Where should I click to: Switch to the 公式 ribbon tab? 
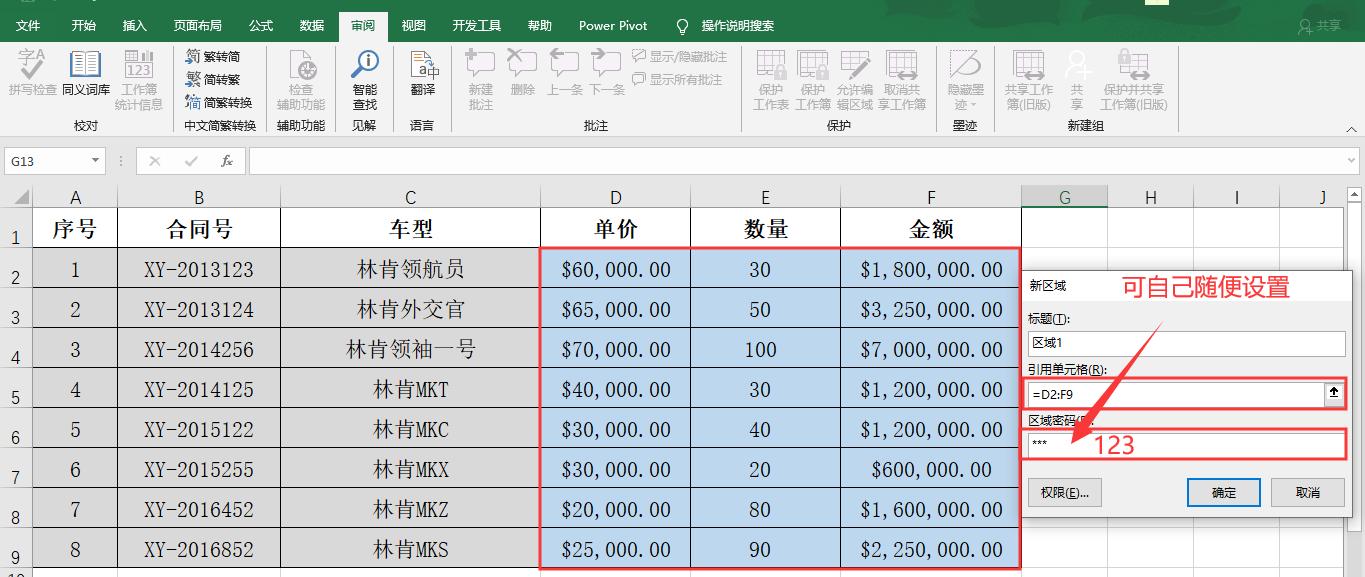[260, 25]
